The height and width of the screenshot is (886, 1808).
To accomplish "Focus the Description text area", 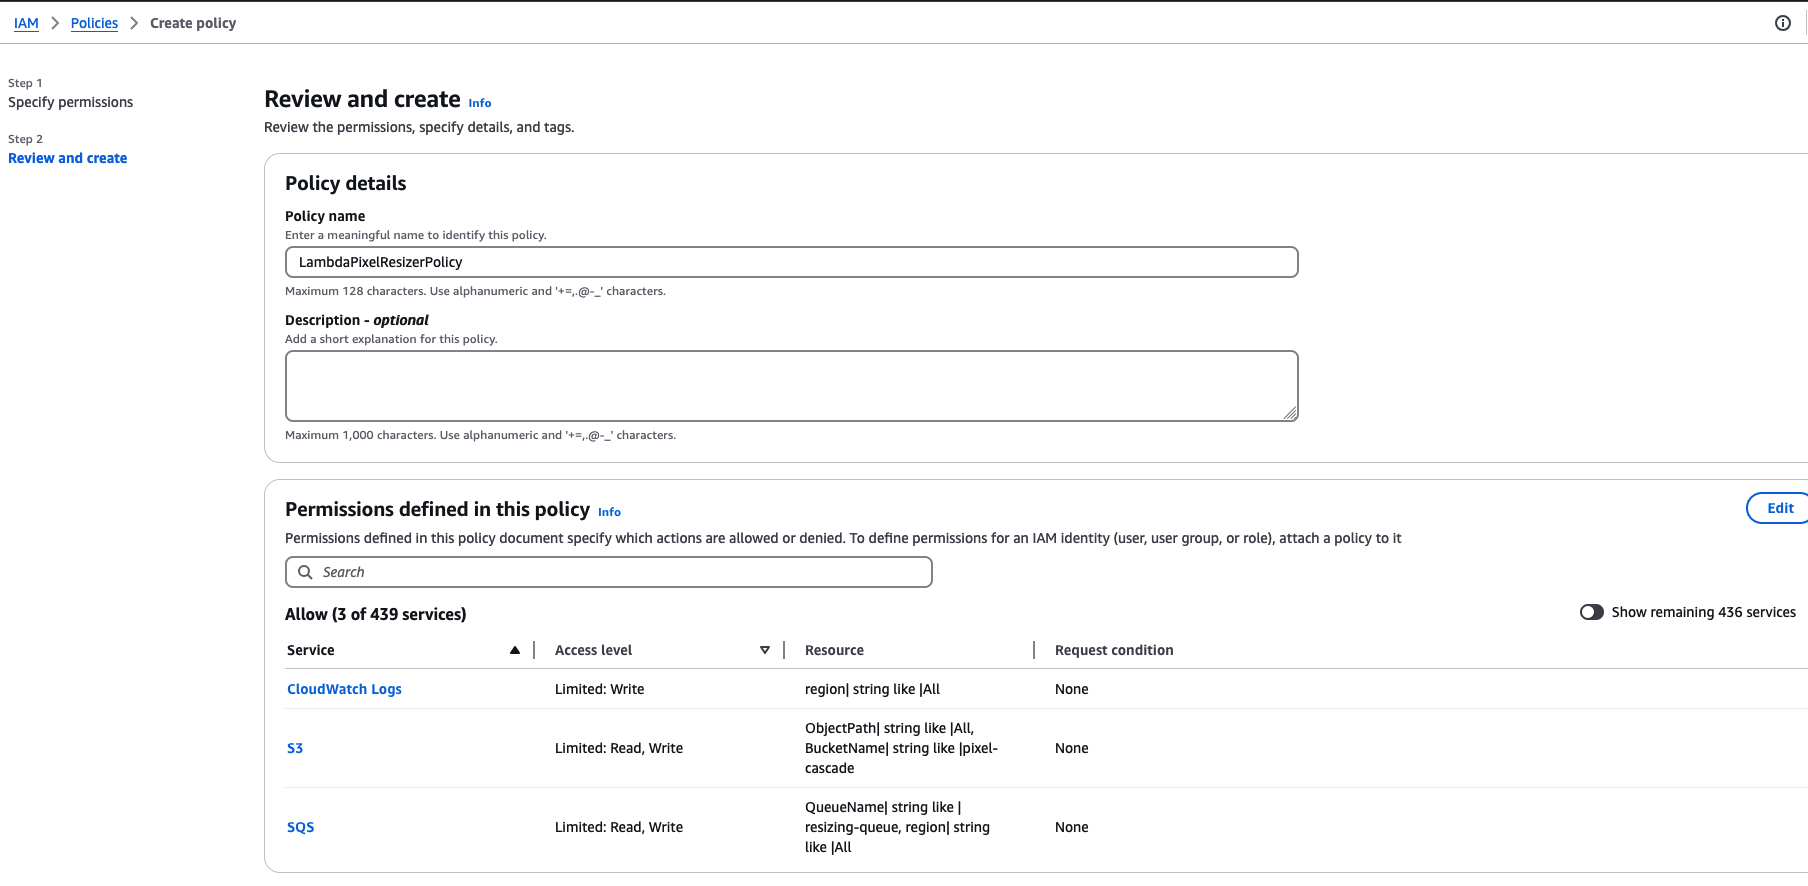I will tap(791, 386).
